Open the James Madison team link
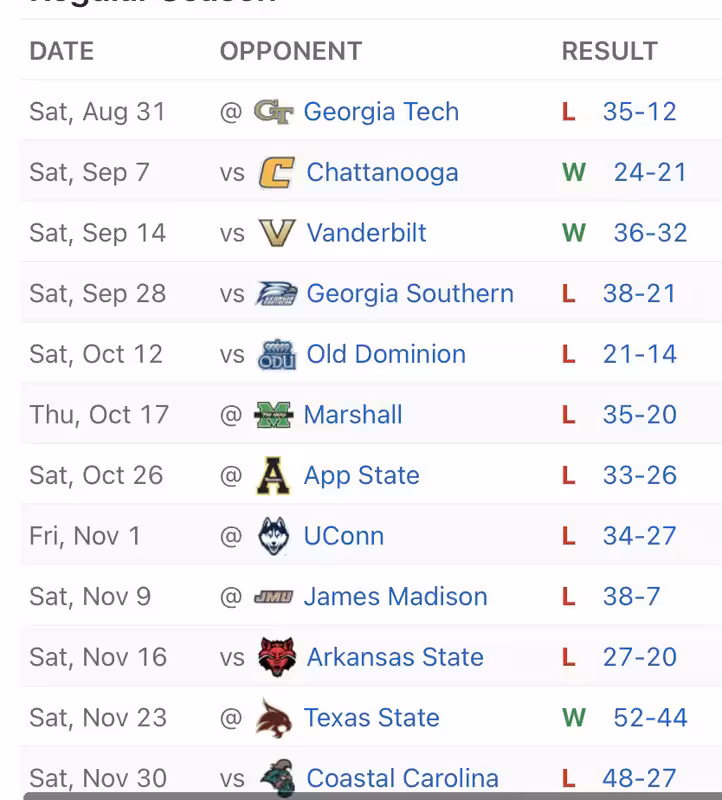This screenshot has width=722, height=800. coord(395,597)
